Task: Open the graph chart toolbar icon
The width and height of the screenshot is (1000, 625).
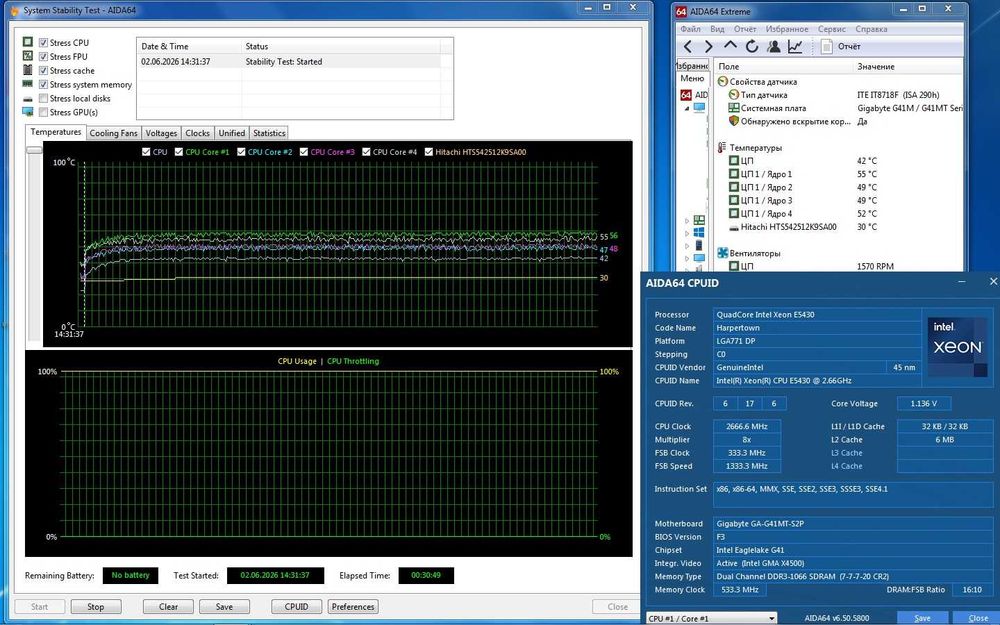Action: pos(795,47)
